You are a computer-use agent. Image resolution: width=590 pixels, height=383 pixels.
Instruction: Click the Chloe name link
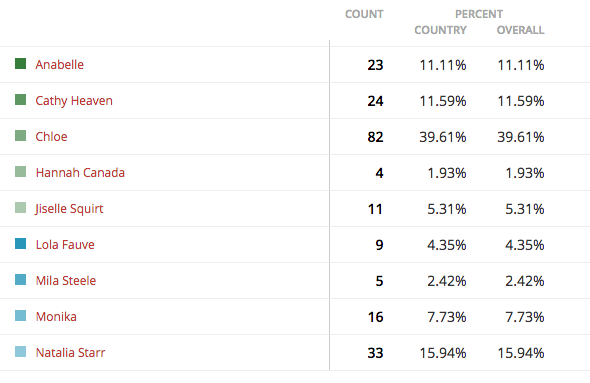click(51, 137)
